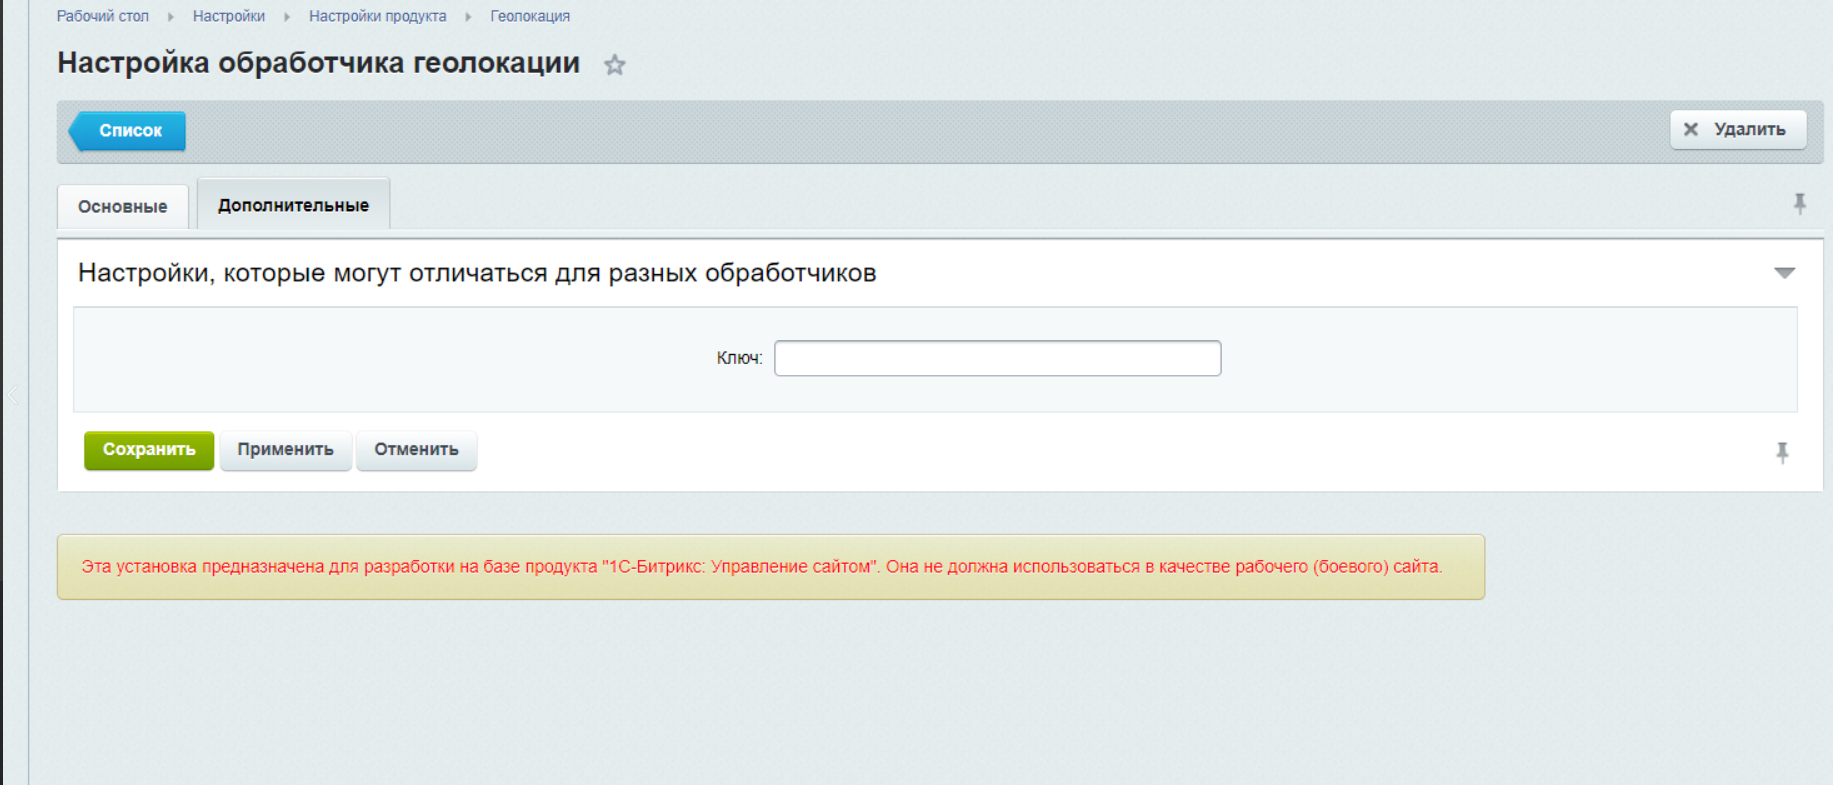This screenshot has width=1833, height=785.
Task: Go to Рабочий стол breadcrumb
Action: click(x=102, y=16)
